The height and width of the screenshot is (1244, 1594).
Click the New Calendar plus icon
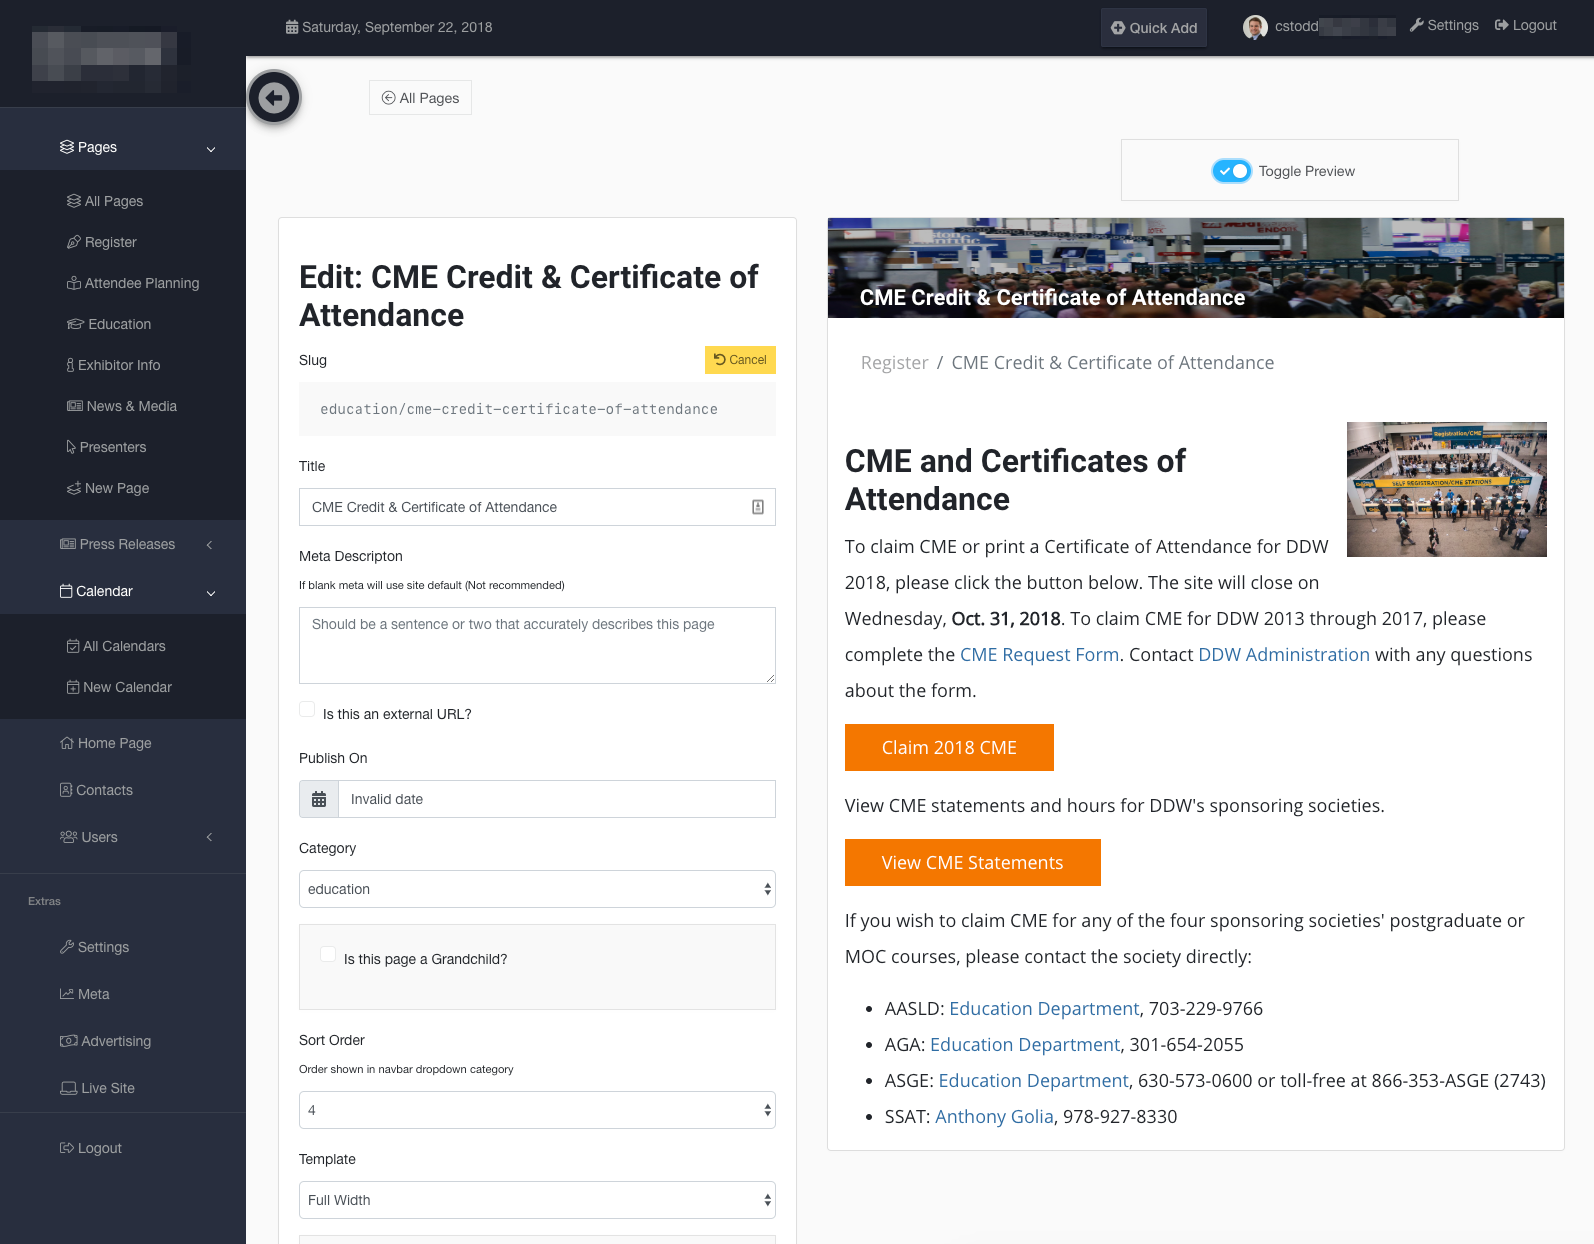pyautogui.click(x=73, y=687)
